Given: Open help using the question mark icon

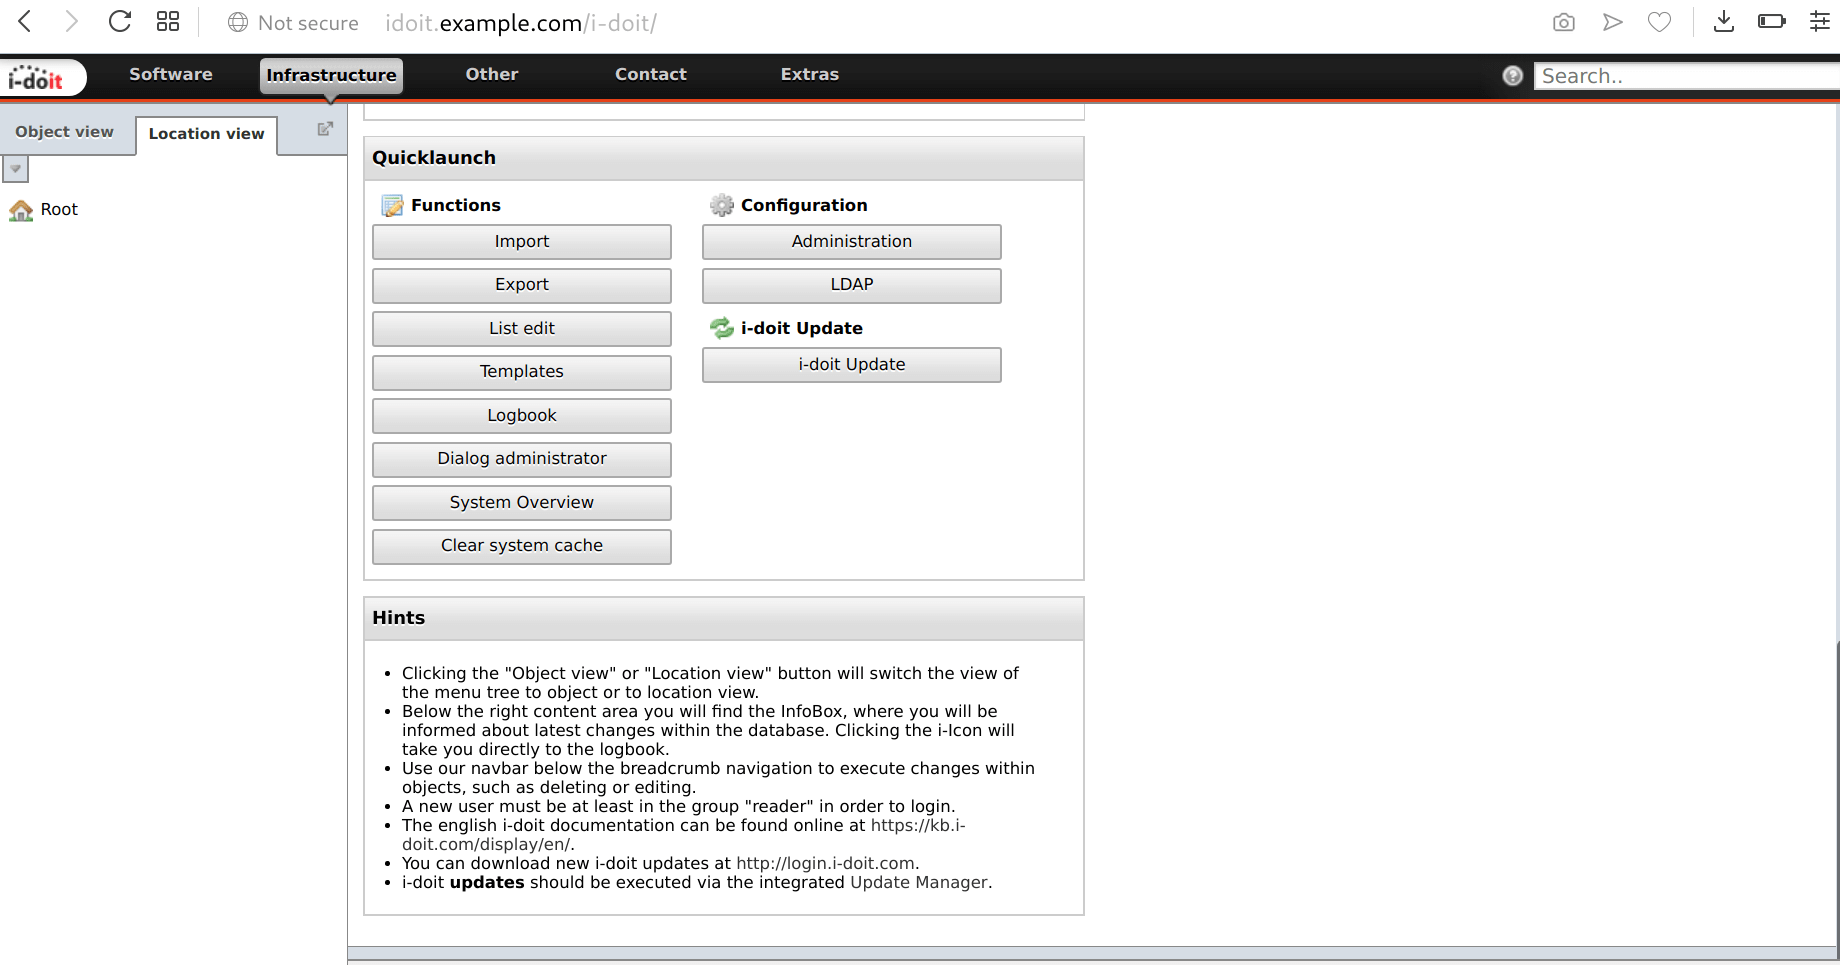Looking at the screenshot, I should [x=1511, y=75].
